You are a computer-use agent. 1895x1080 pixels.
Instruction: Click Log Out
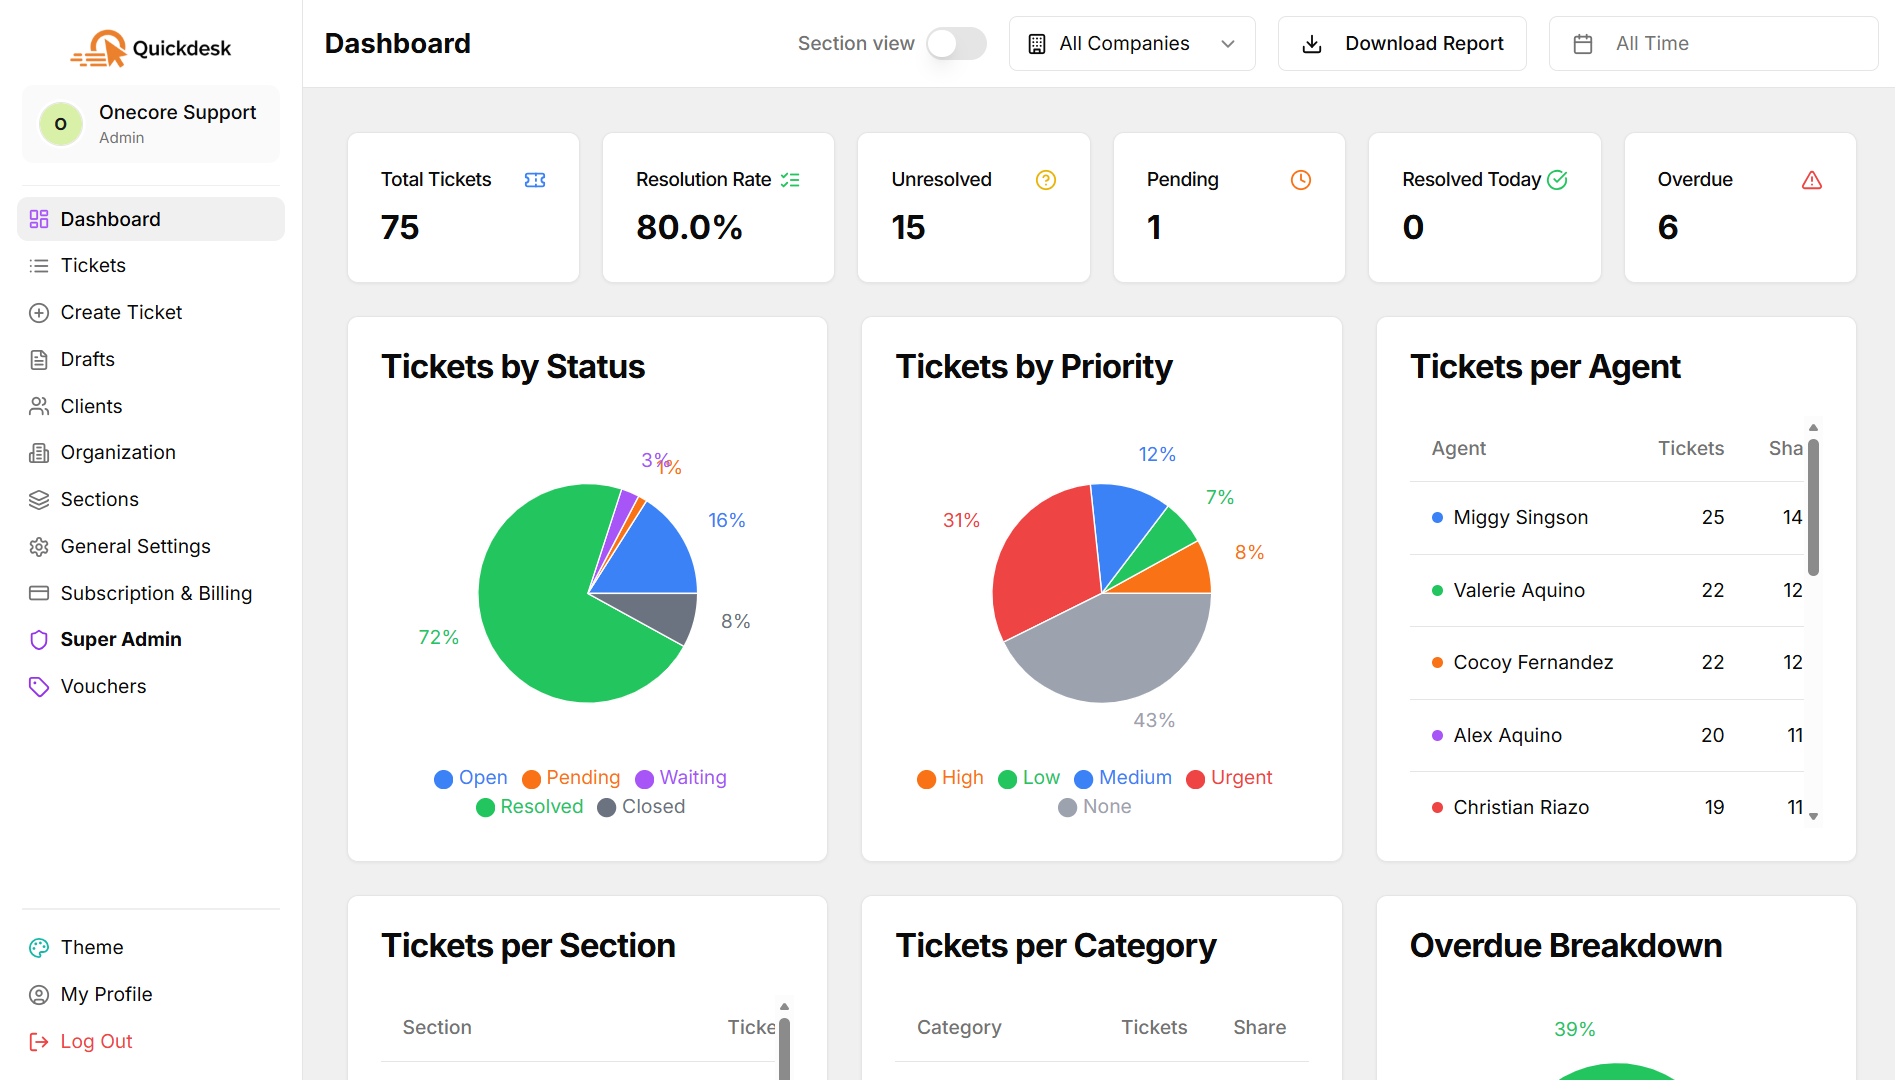click(151, 1042)
